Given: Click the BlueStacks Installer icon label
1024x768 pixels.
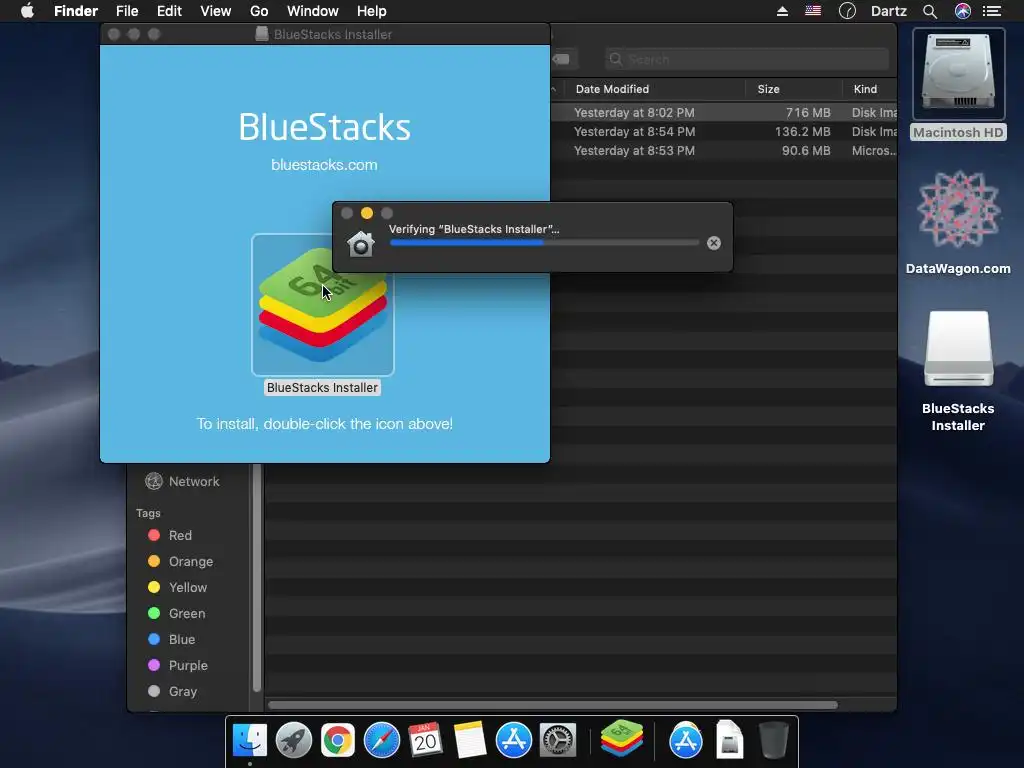Looking at the screenshot, I should pyautogui.click(x=322, y=387).
